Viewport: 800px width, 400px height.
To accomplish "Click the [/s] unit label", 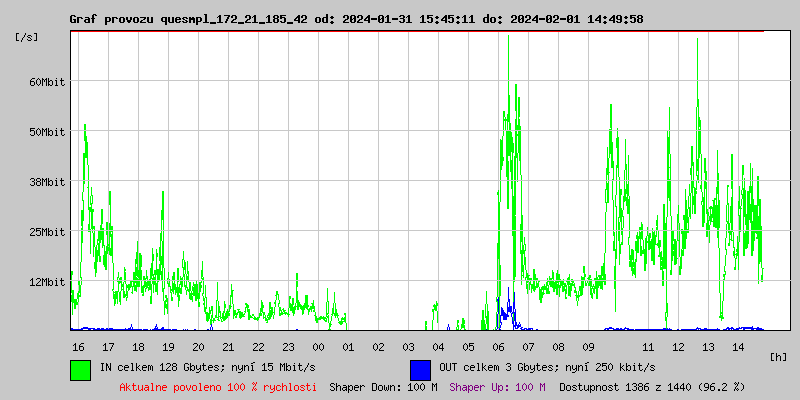I will [27, 37].
